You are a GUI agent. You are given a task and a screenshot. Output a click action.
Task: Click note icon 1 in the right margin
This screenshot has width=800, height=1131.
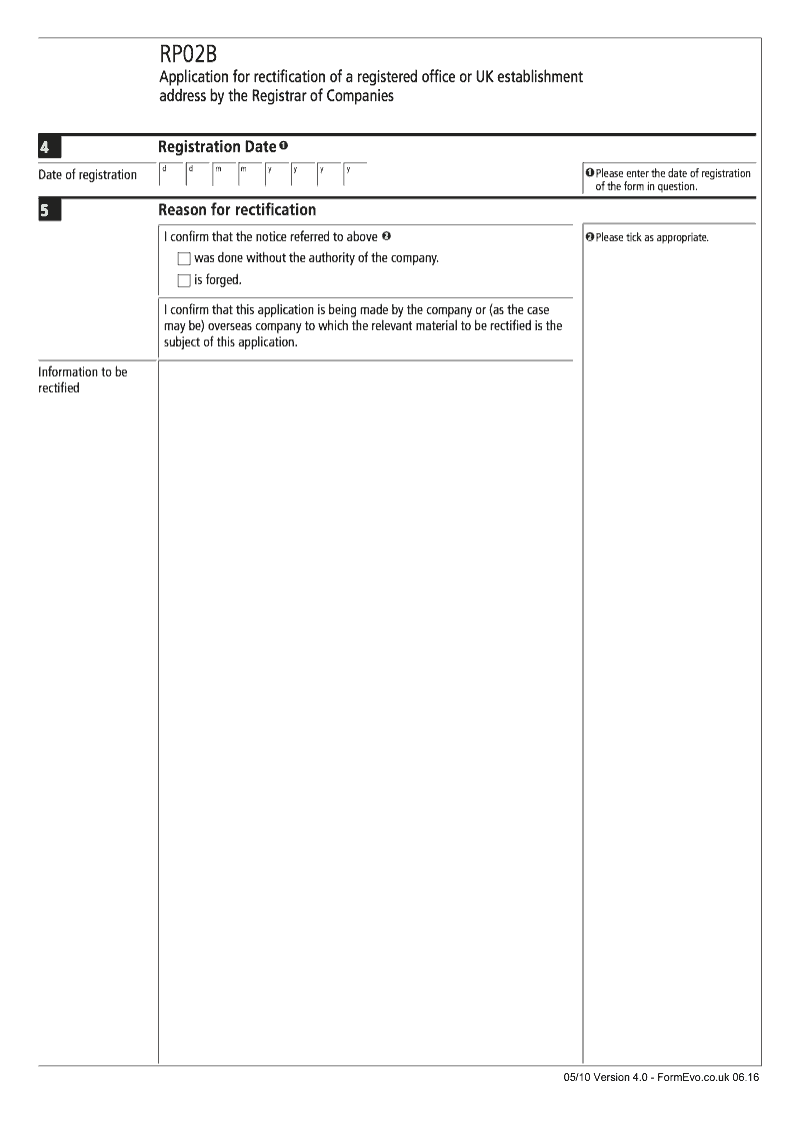(x=590, y=174)
